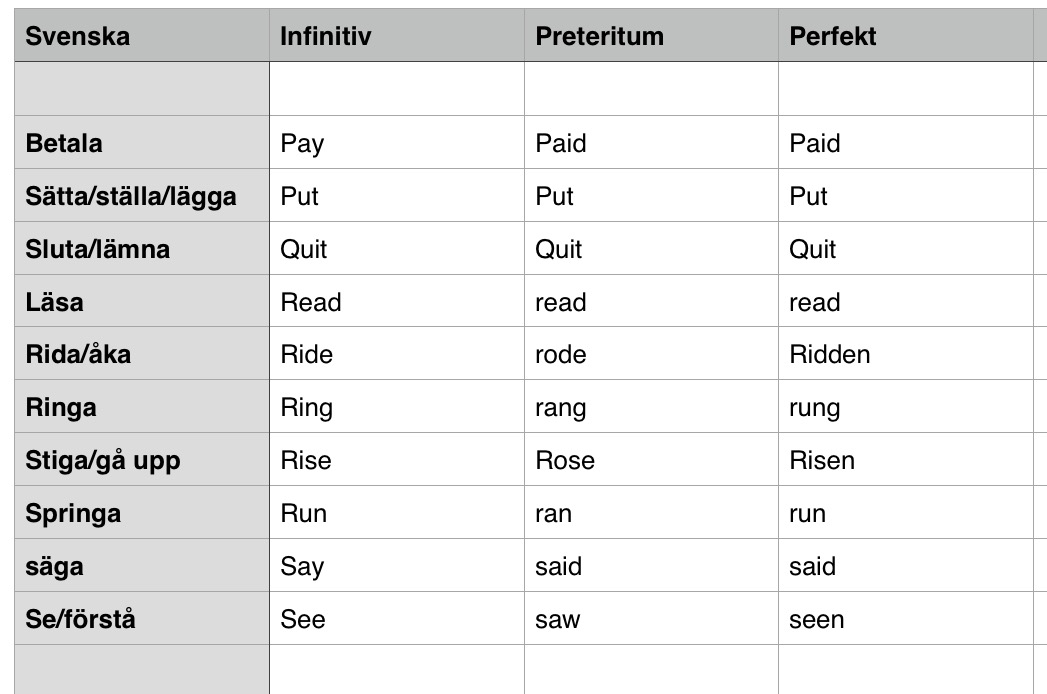This screenshot has width=1047, height=694.
Task: Click the cell containing seen
Action: pyautogui.click(x=905, y=618)
